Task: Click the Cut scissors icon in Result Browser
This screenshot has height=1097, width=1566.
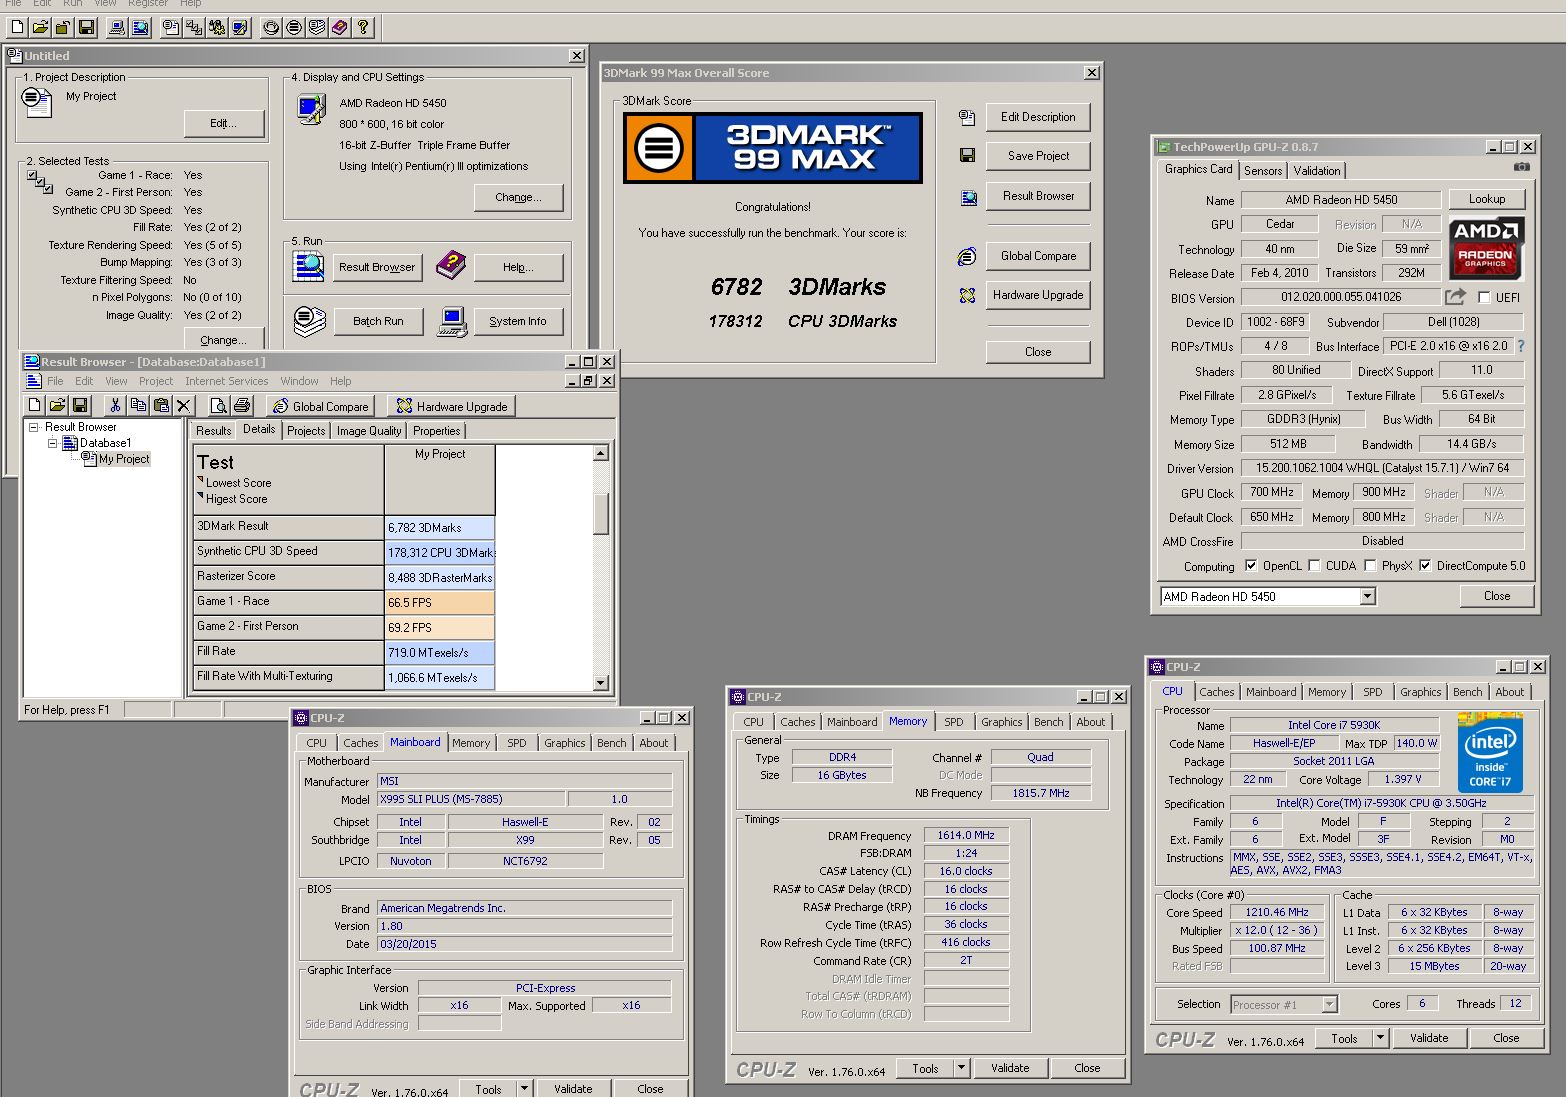Action: (x=115, y=405)
